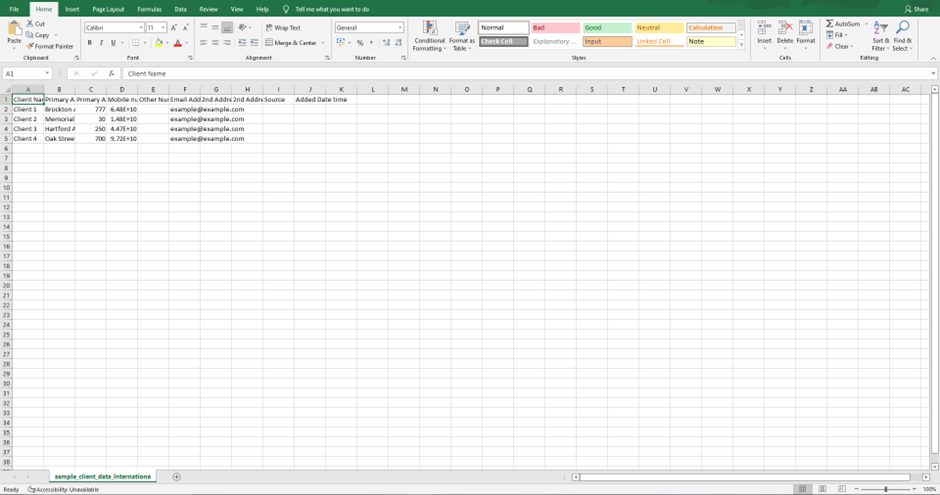Toggle Italic formatting

click(x=101, y=43)
